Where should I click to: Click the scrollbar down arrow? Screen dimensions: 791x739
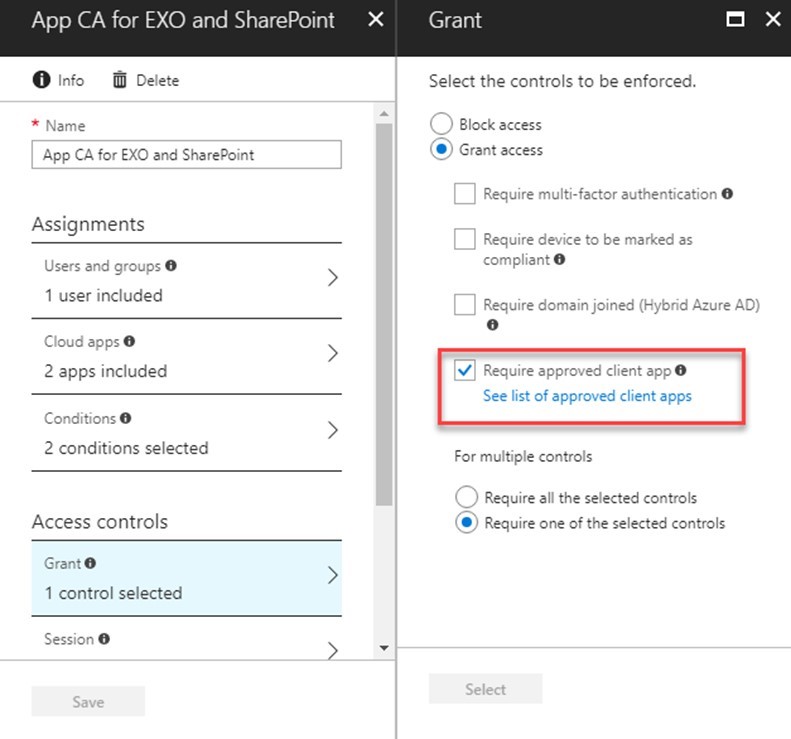coord(384,648)
